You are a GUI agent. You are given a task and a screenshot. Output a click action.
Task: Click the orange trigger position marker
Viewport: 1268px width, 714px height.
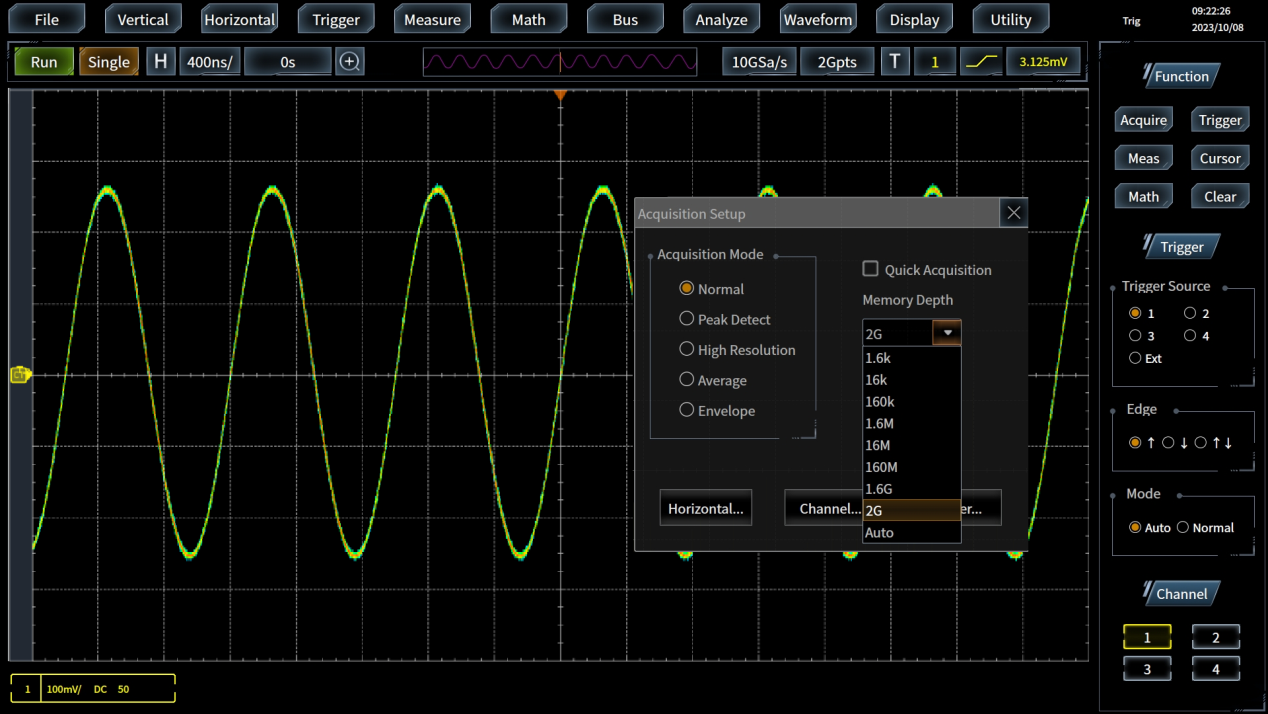(561, 95)
